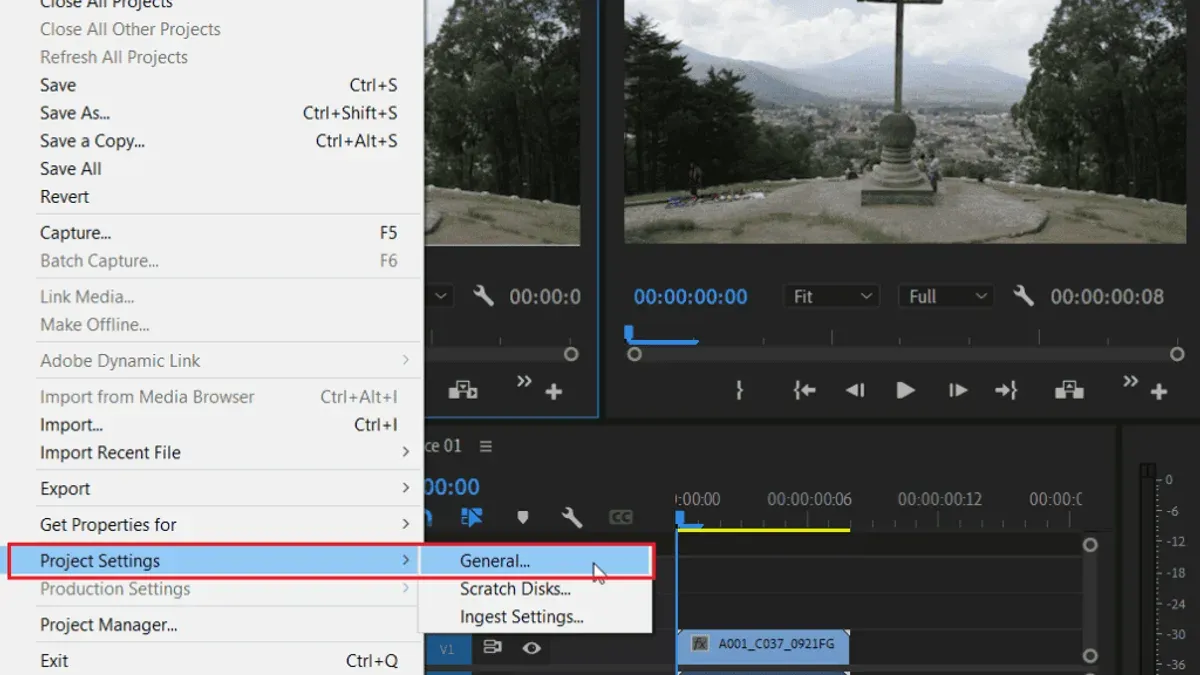Choose General... from Project Settings submenu

[535, 561]
